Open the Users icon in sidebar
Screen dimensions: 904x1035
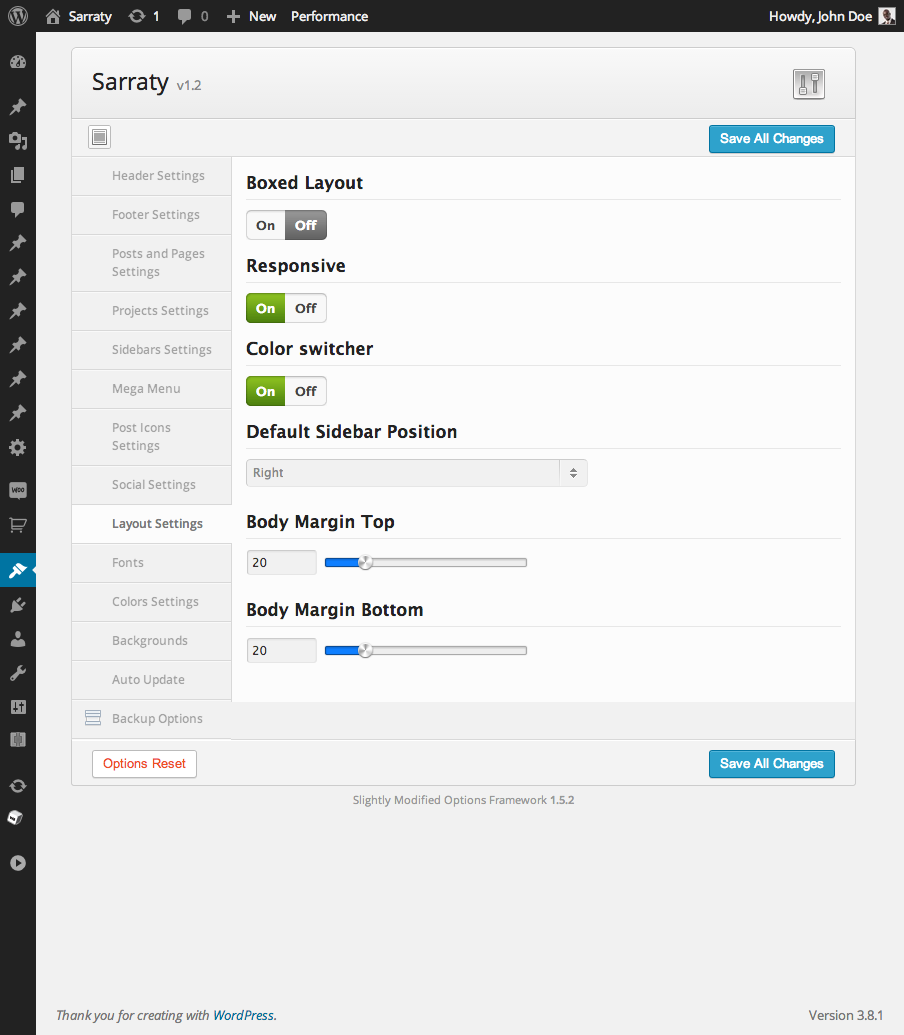[x=18, y=639]
